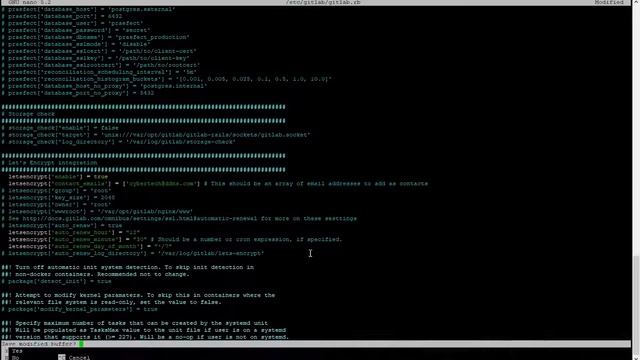Click the storage_check['enable'] = false line
Image resolution: width=640 pixels, height=360 pixels.
click(60, 128)
